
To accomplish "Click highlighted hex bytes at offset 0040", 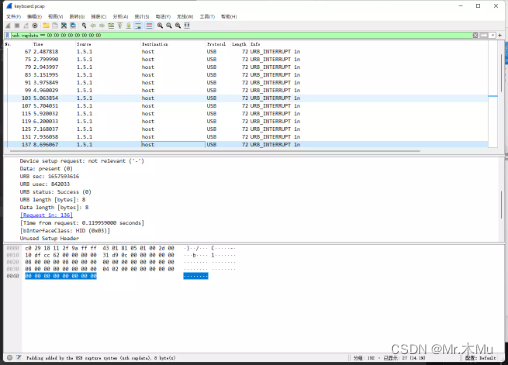I will tap(61, 276).
